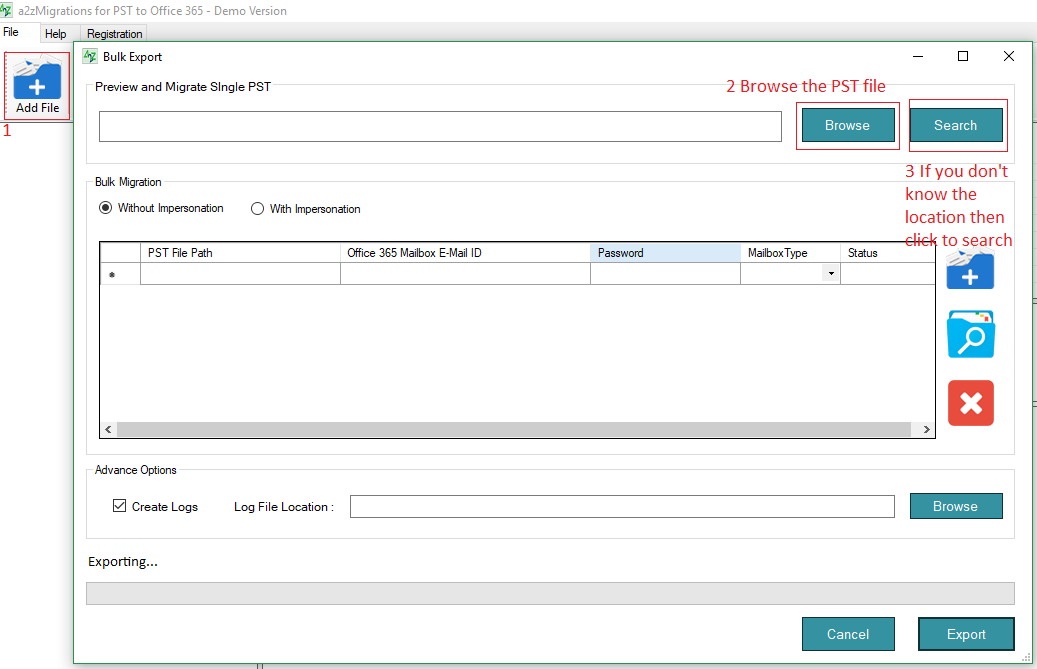1037x669 pixels.
Task: Click the Exporting... status text
Action: point(122,561)
